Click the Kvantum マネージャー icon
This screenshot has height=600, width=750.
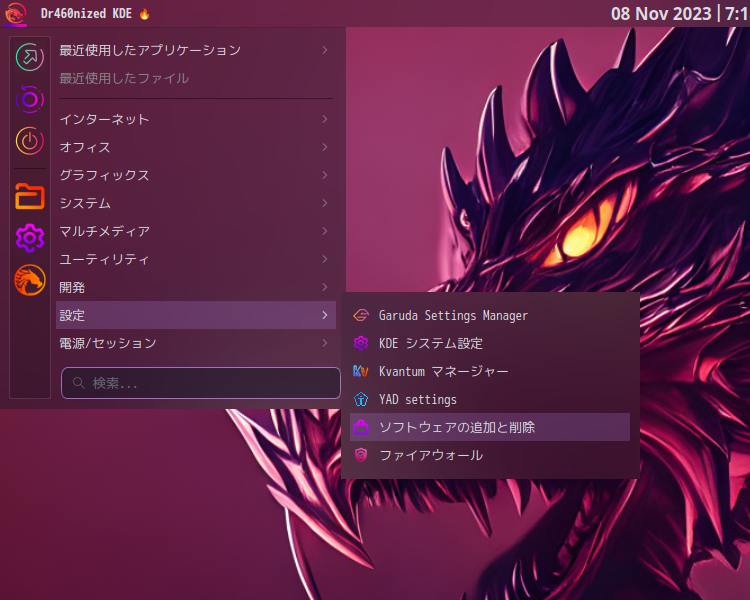[361, 371]
